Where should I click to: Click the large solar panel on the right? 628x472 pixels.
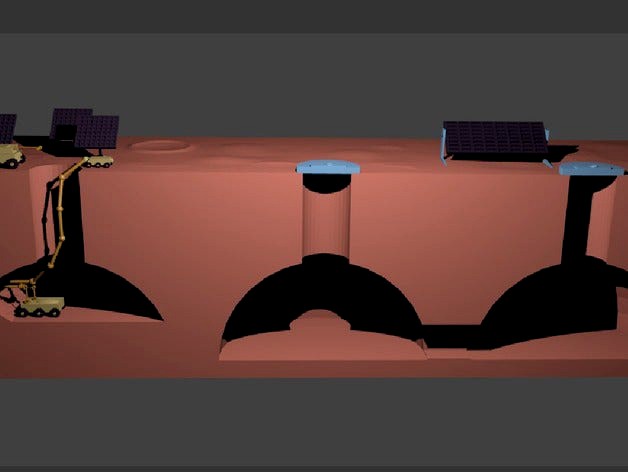494,138
